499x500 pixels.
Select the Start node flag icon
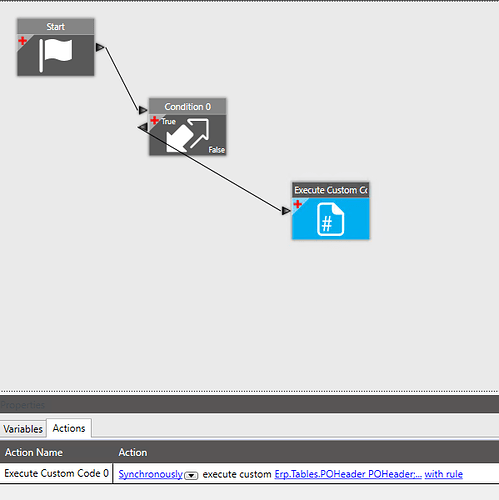pos(55,55)
